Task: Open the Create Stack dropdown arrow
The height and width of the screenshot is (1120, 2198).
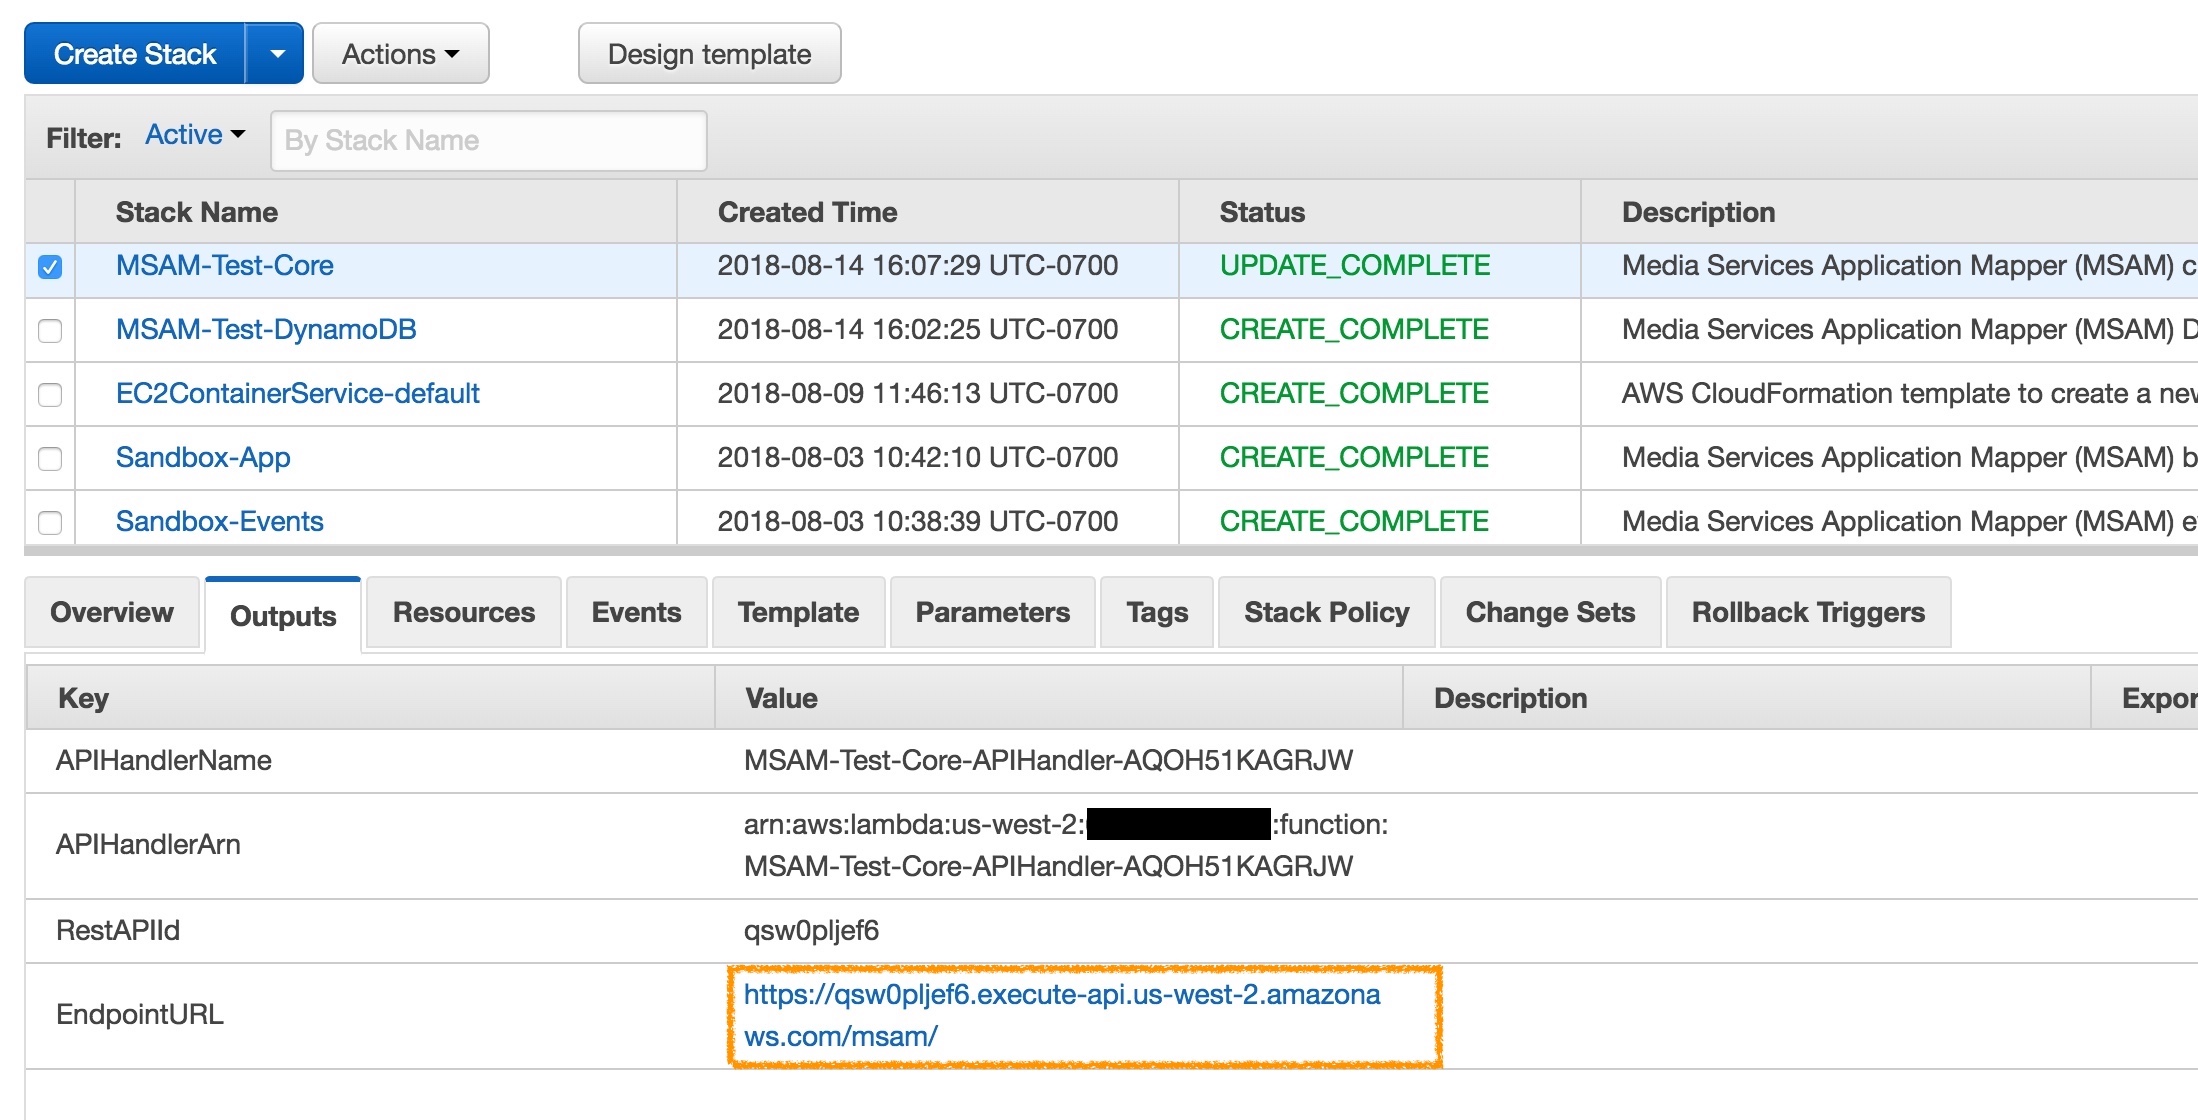Action: (276, 54)
